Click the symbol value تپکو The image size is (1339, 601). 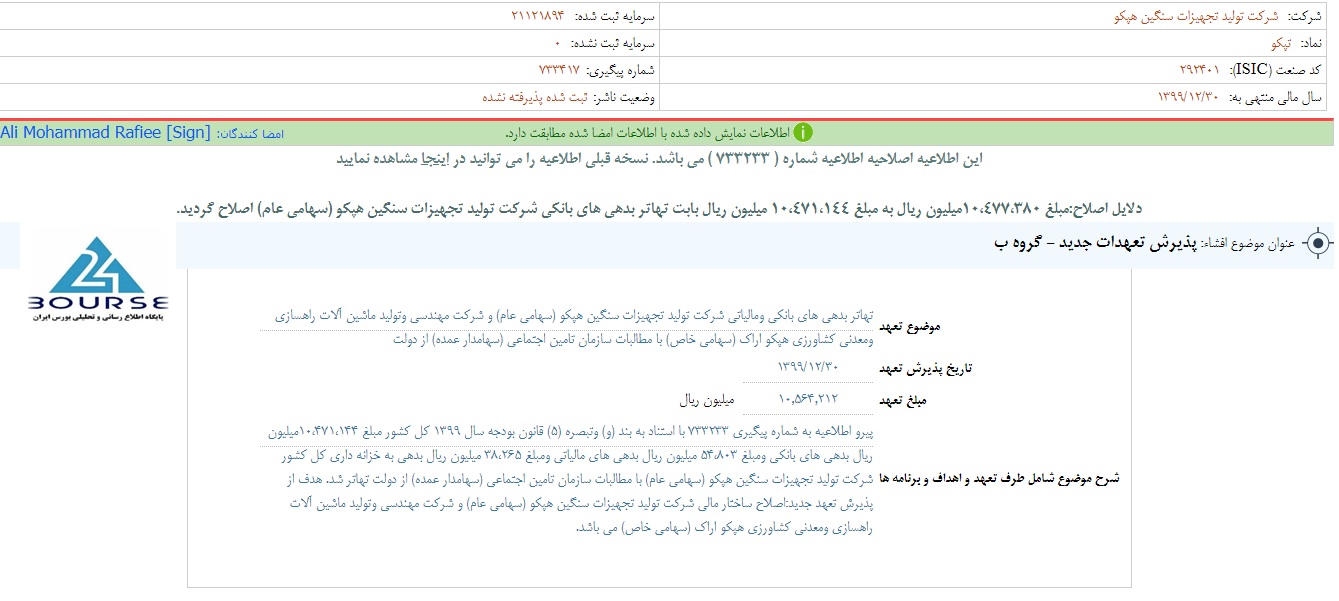[x=1281, y=43]
